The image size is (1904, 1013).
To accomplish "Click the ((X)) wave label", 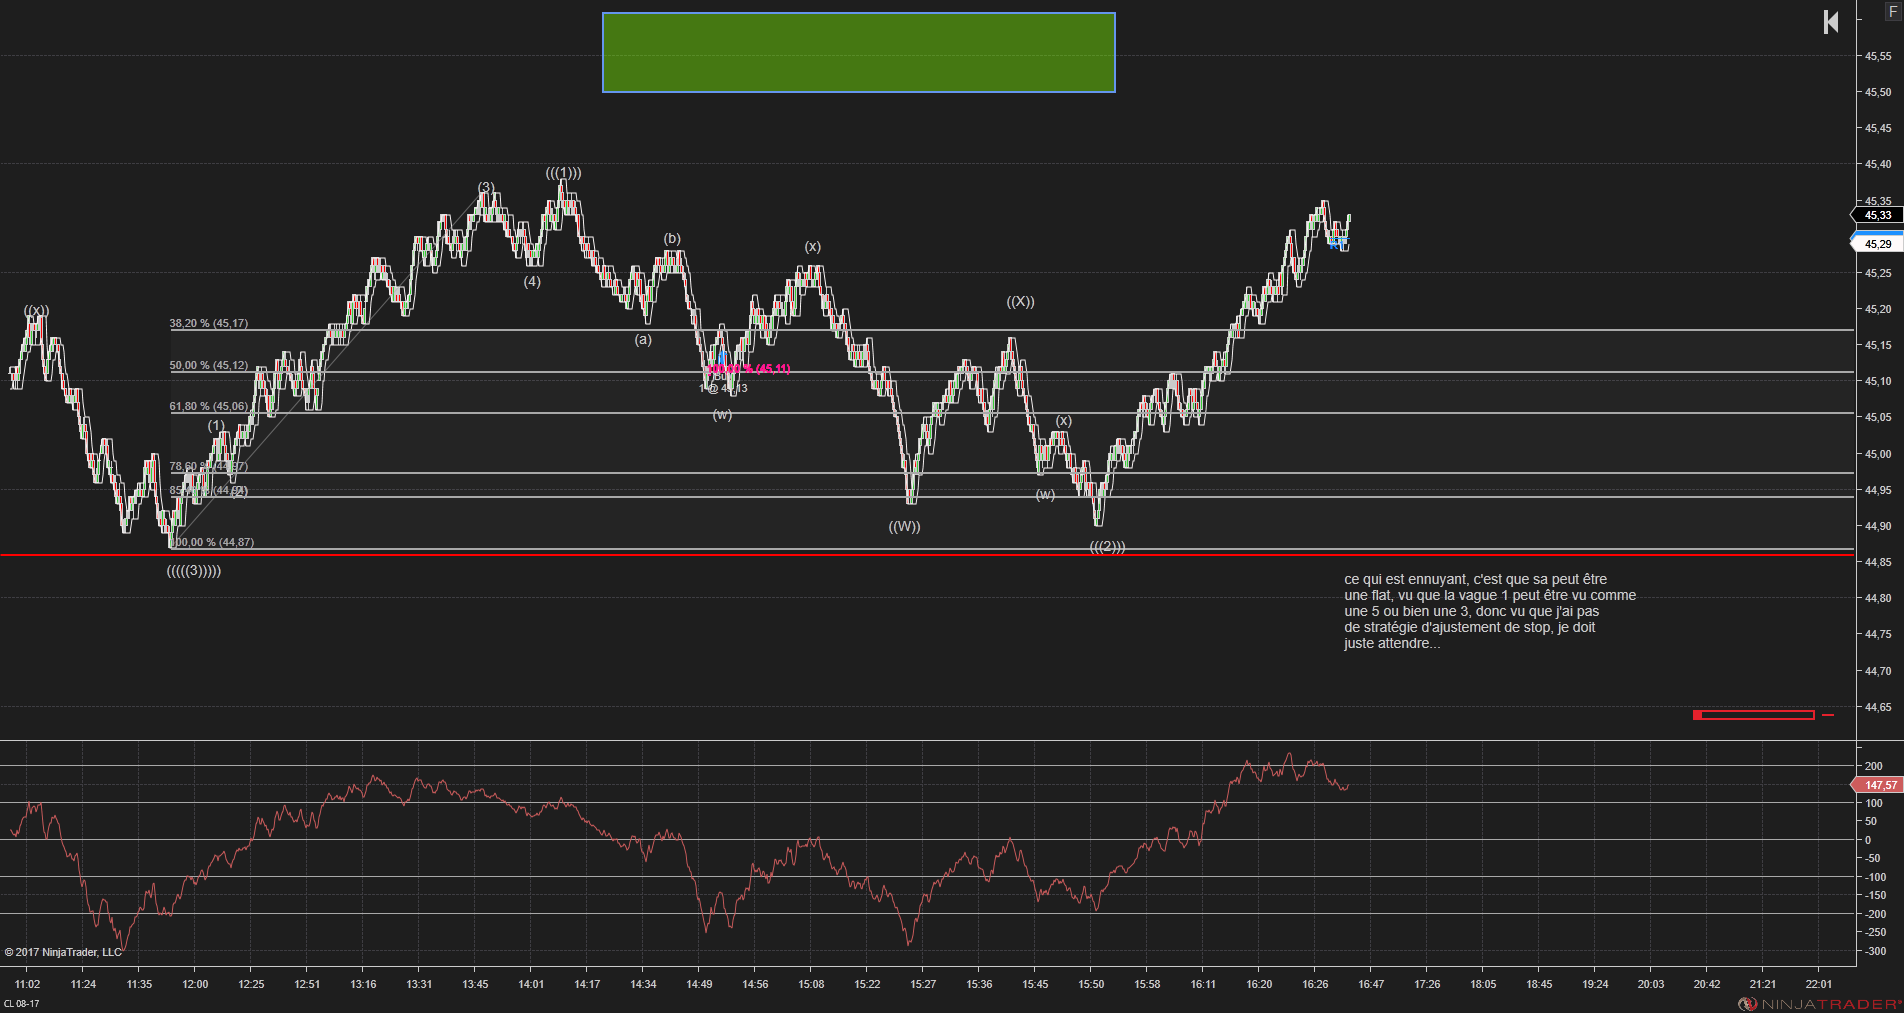I will click(x=1020, y=302).
